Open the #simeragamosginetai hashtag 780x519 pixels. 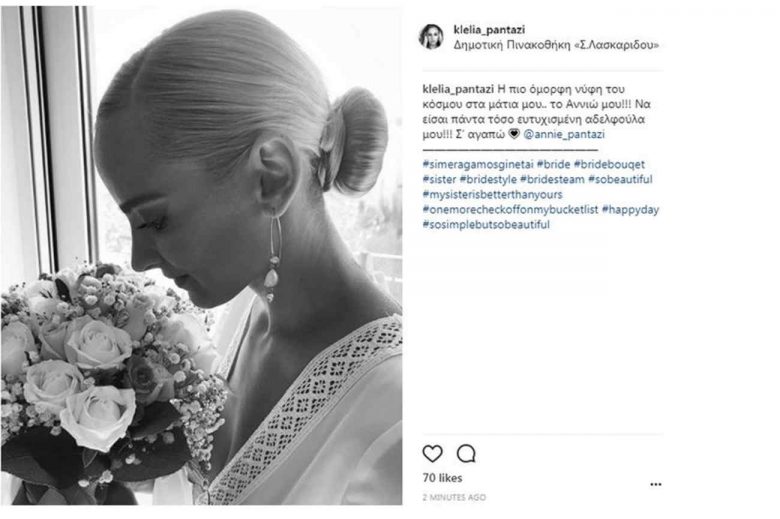[x=478, y=164]
